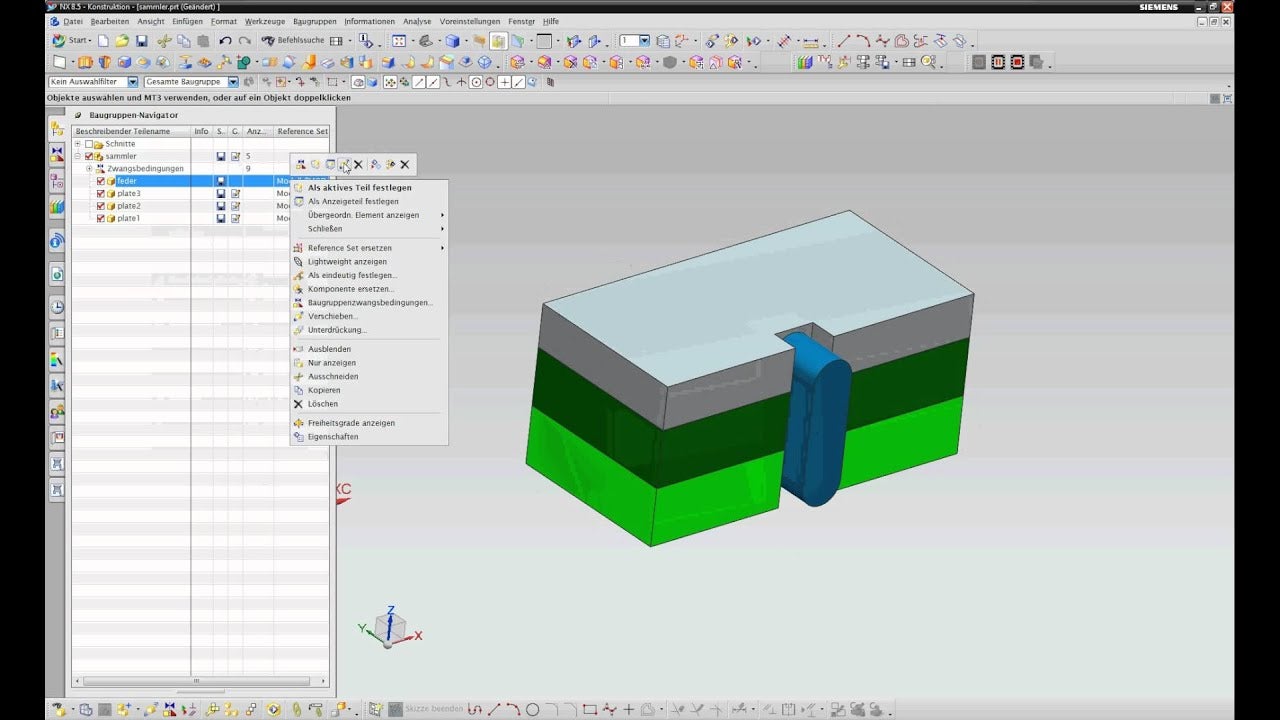This screenshot has width=1280, height=720.
Task: Click the New file icon
Action: pos(103,41)
